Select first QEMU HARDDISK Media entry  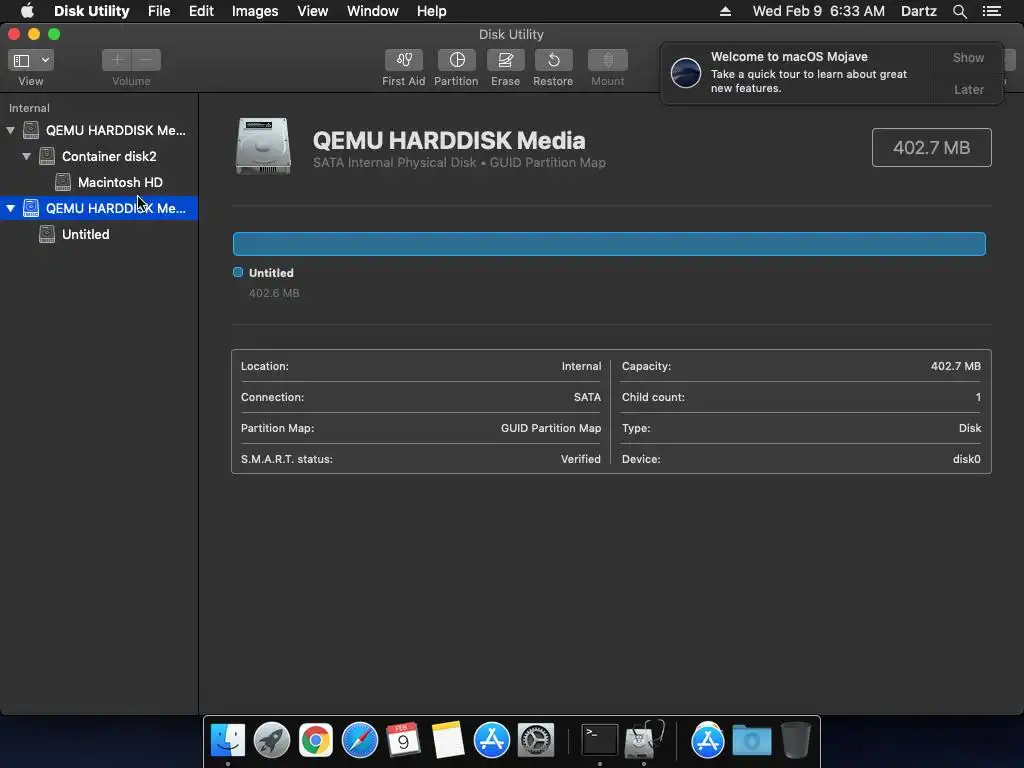pos(116,131)
